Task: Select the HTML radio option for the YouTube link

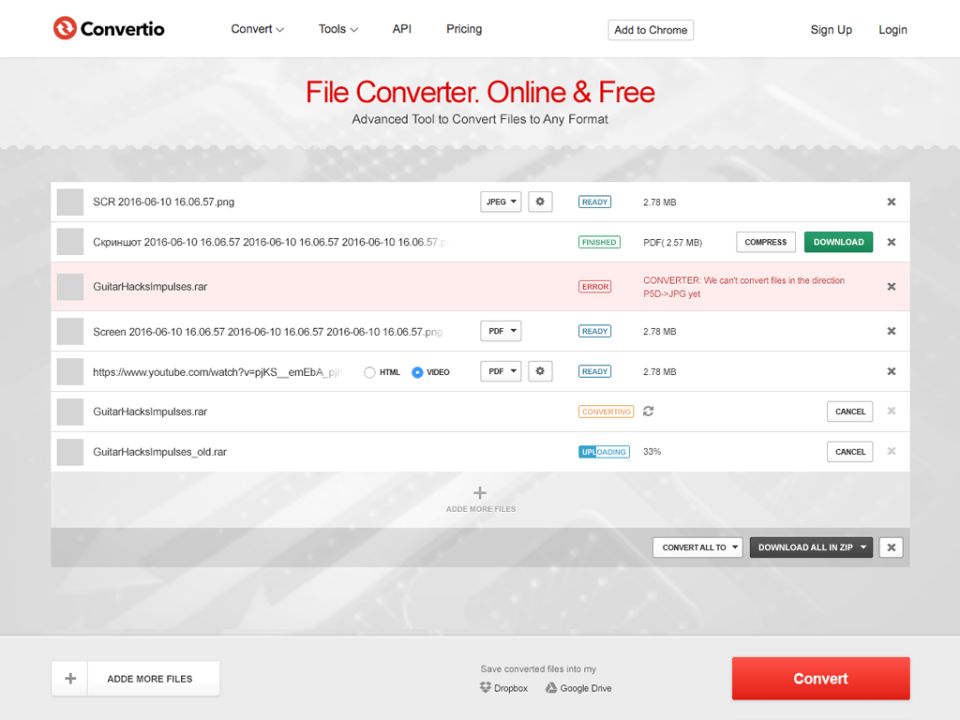Action: 370,371
